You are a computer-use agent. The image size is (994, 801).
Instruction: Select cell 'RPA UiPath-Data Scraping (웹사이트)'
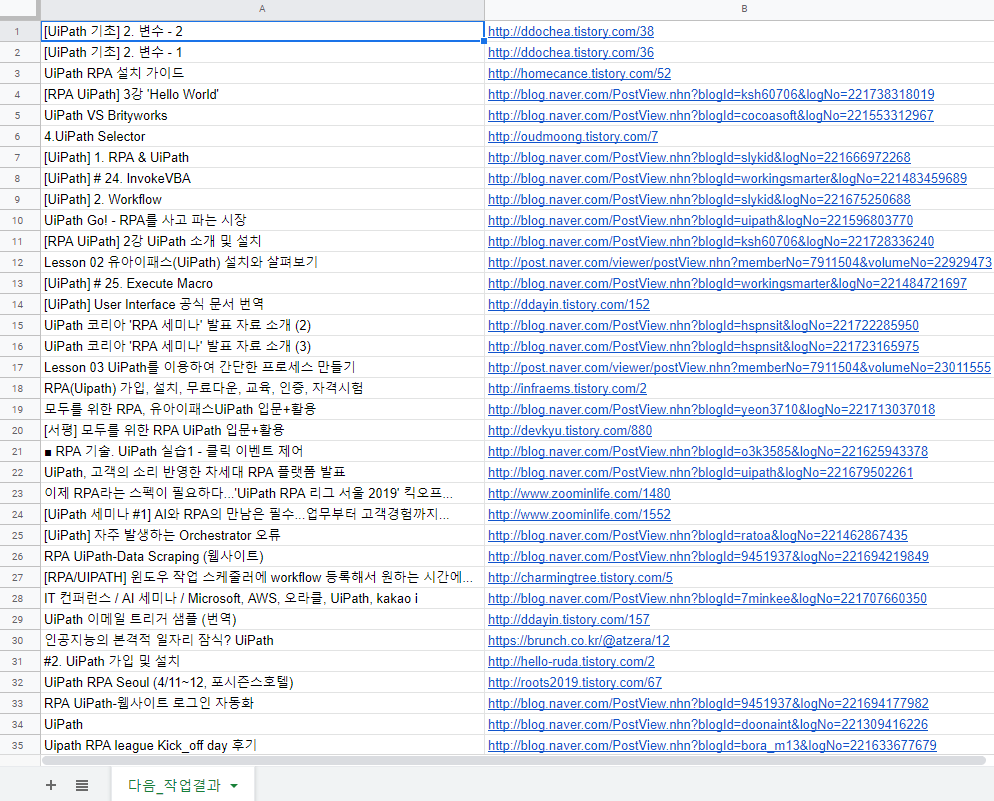pos(262,556)
